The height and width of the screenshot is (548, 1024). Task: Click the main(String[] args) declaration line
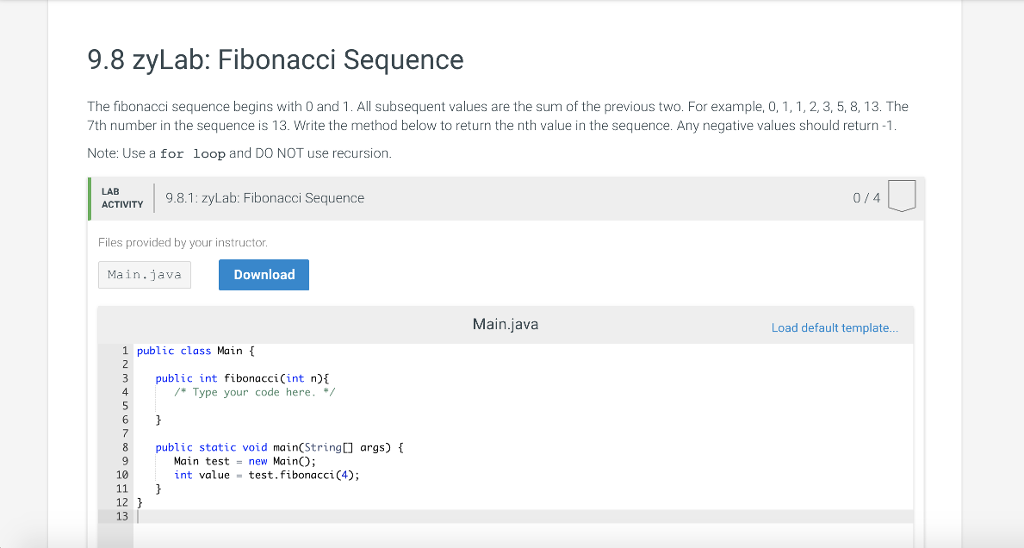[279, 448]
